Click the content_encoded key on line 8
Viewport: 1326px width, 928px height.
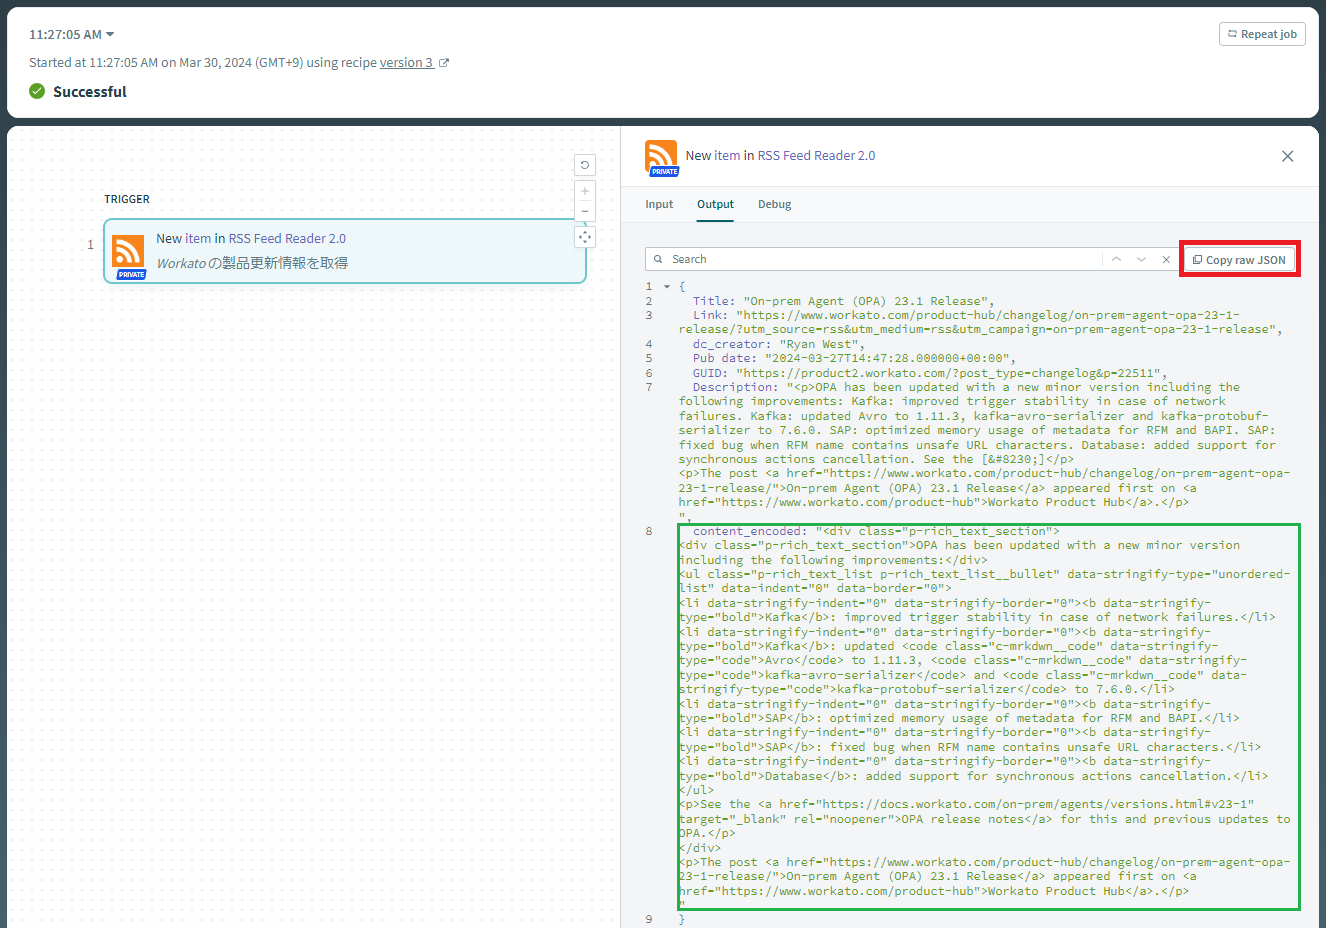[x=750, y=531]
